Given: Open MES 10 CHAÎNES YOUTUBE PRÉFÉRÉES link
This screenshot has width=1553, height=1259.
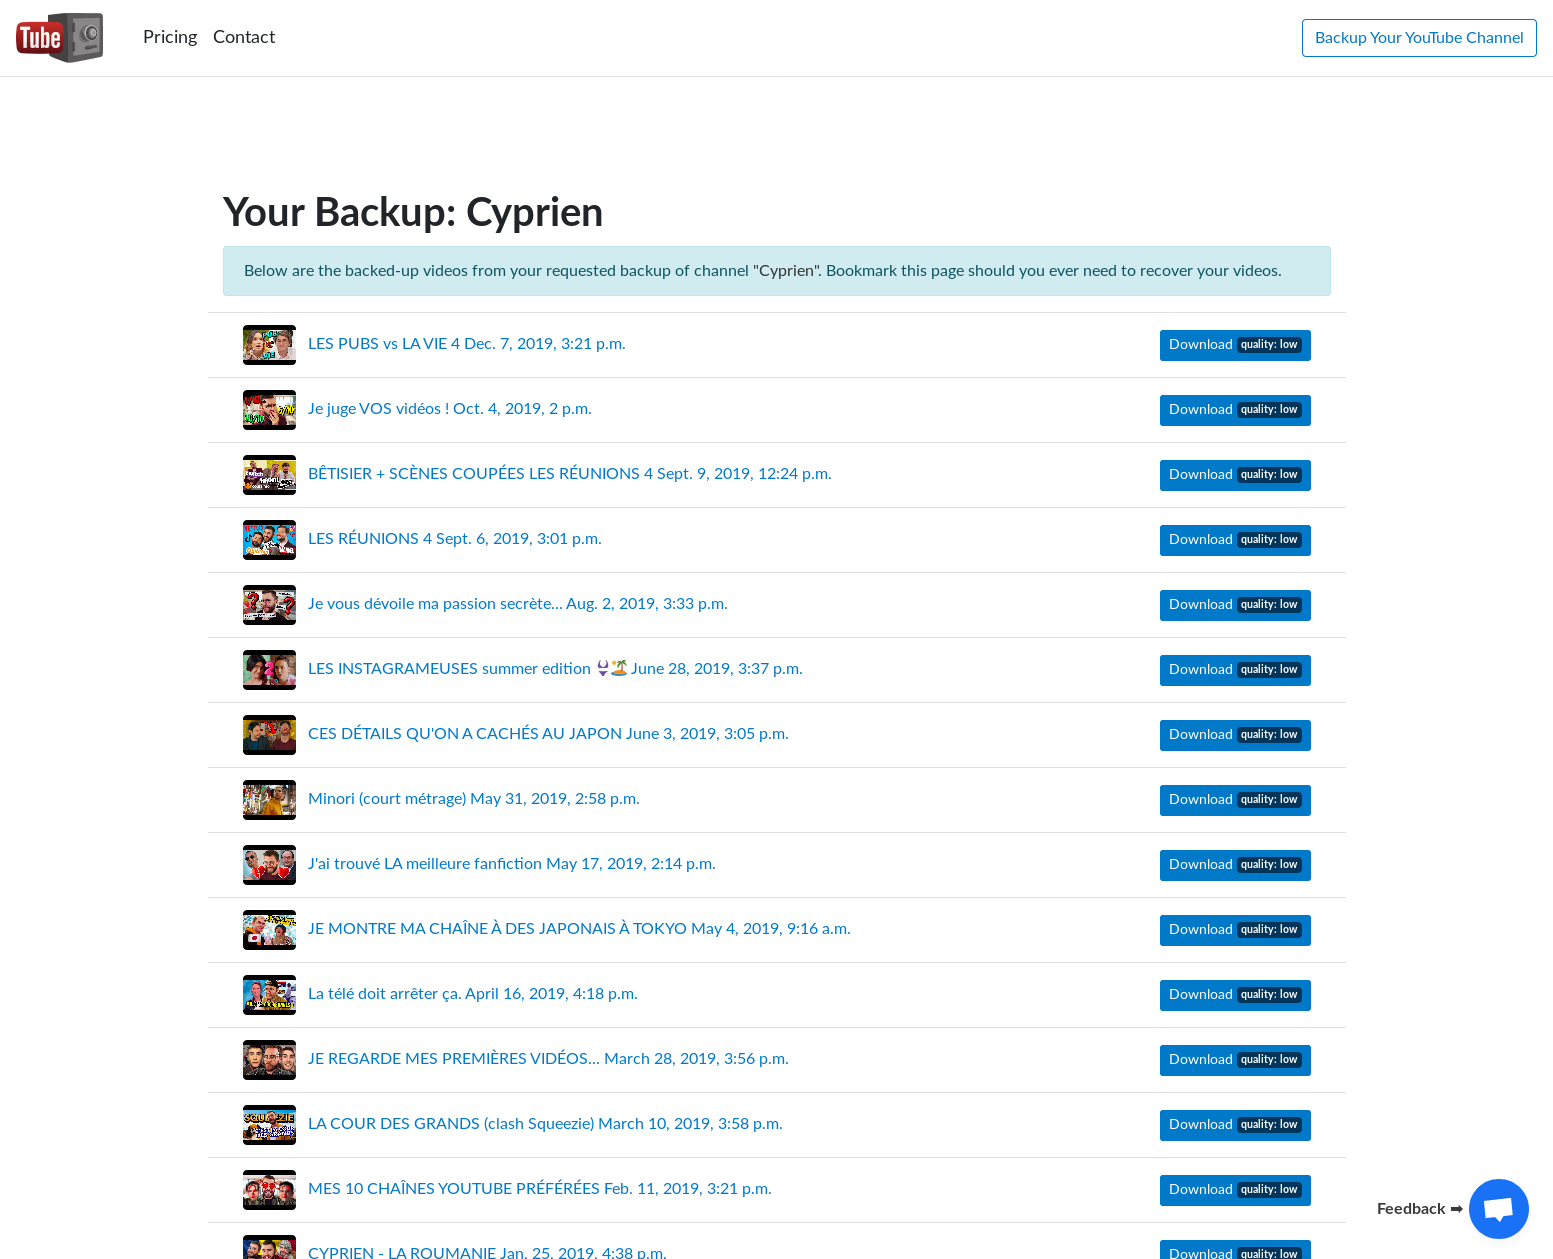Looking at the screenshot, I should (x=540, y=1189).
